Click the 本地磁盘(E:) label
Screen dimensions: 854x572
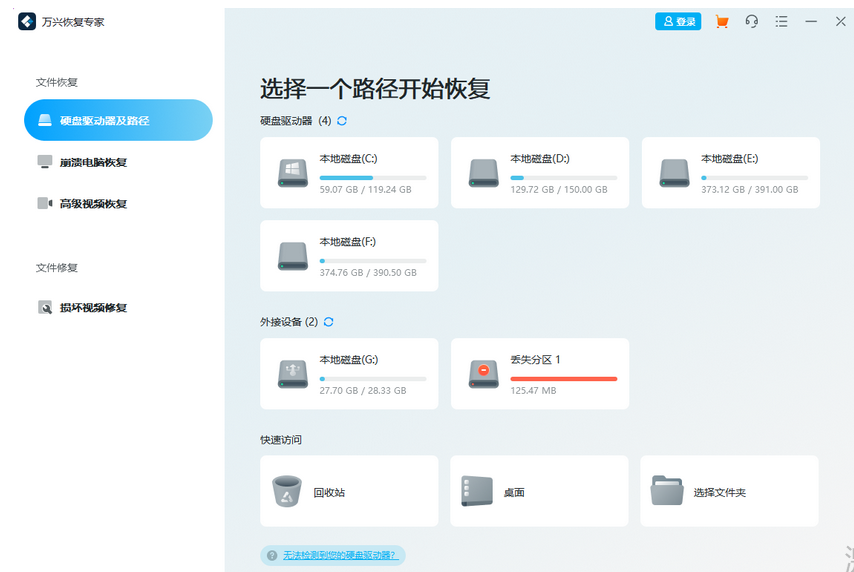click(x=730, y=159)
